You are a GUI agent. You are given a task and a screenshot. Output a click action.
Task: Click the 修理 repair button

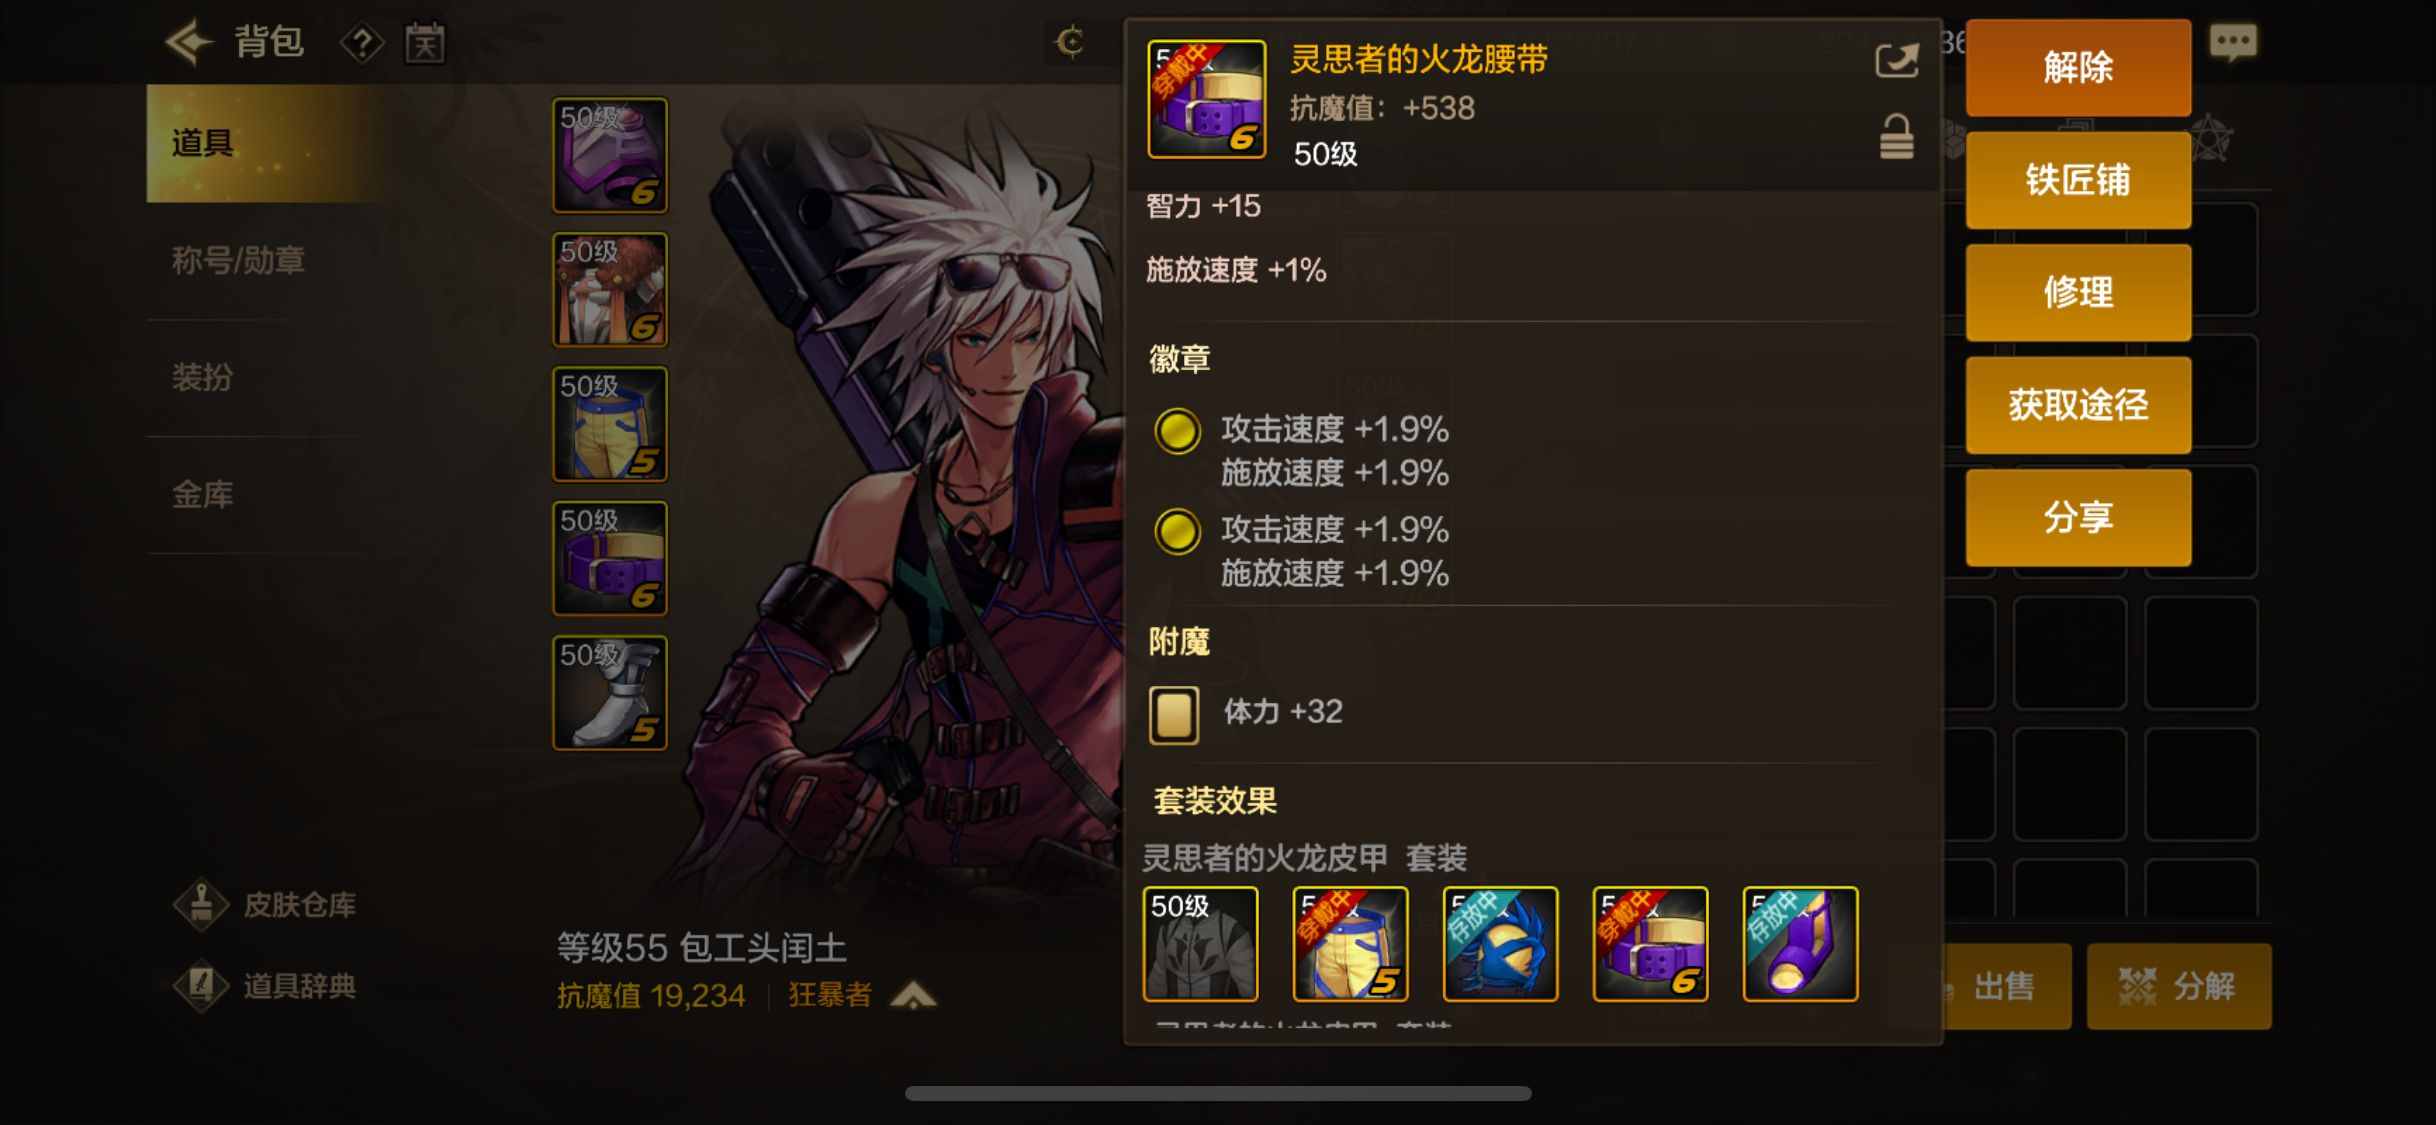2078,293
